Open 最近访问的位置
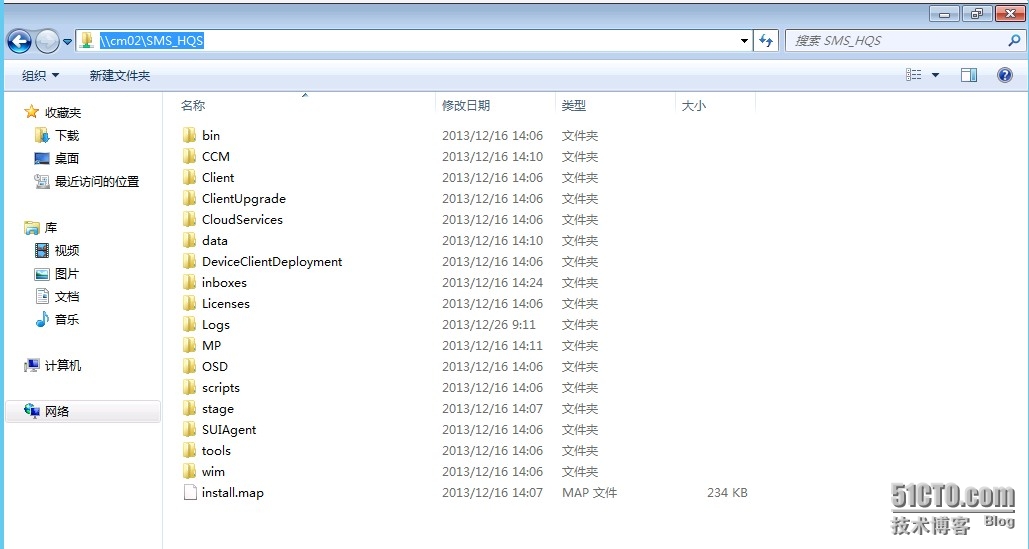This screenshot has height=549, width=1029. click(x=96, y=182)
